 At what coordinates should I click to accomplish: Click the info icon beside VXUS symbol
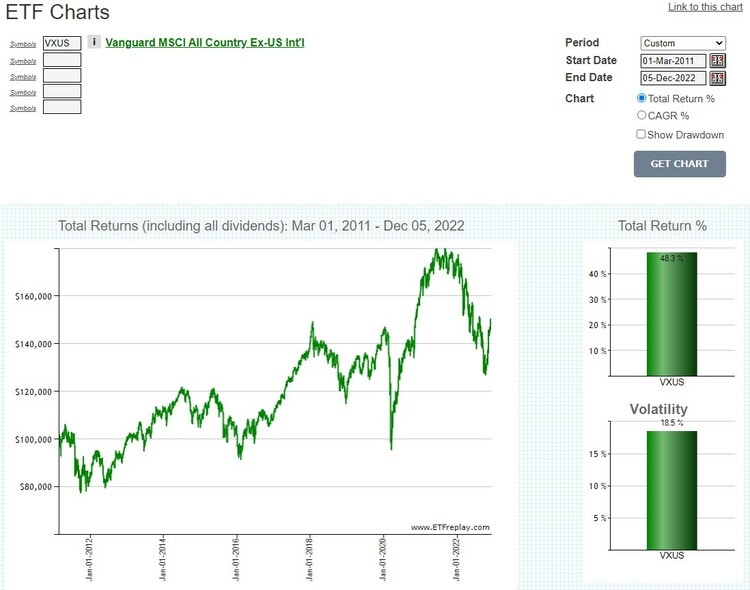tap(94, 42)
